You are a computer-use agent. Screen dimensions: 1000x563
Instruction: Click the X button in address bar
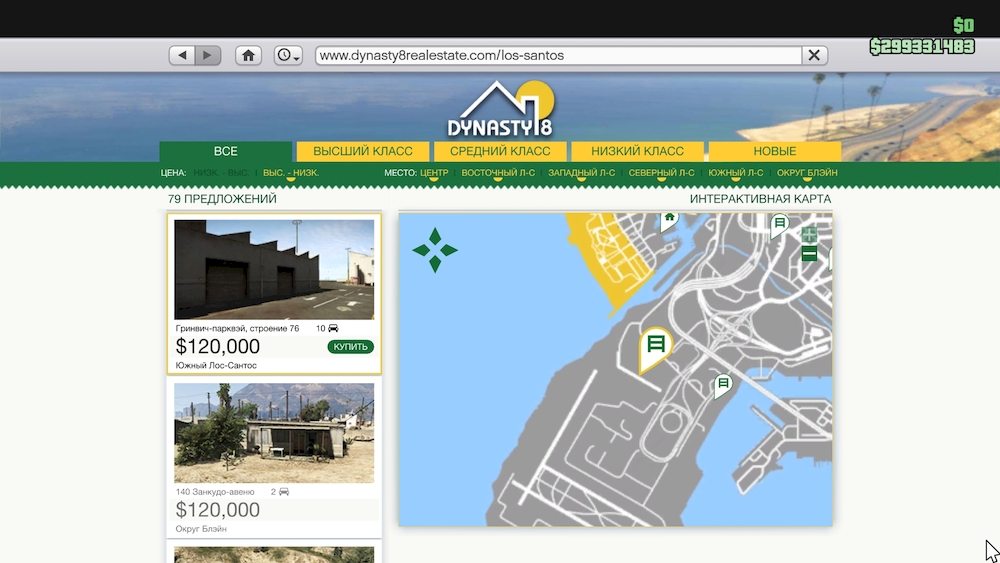point(814,56)
